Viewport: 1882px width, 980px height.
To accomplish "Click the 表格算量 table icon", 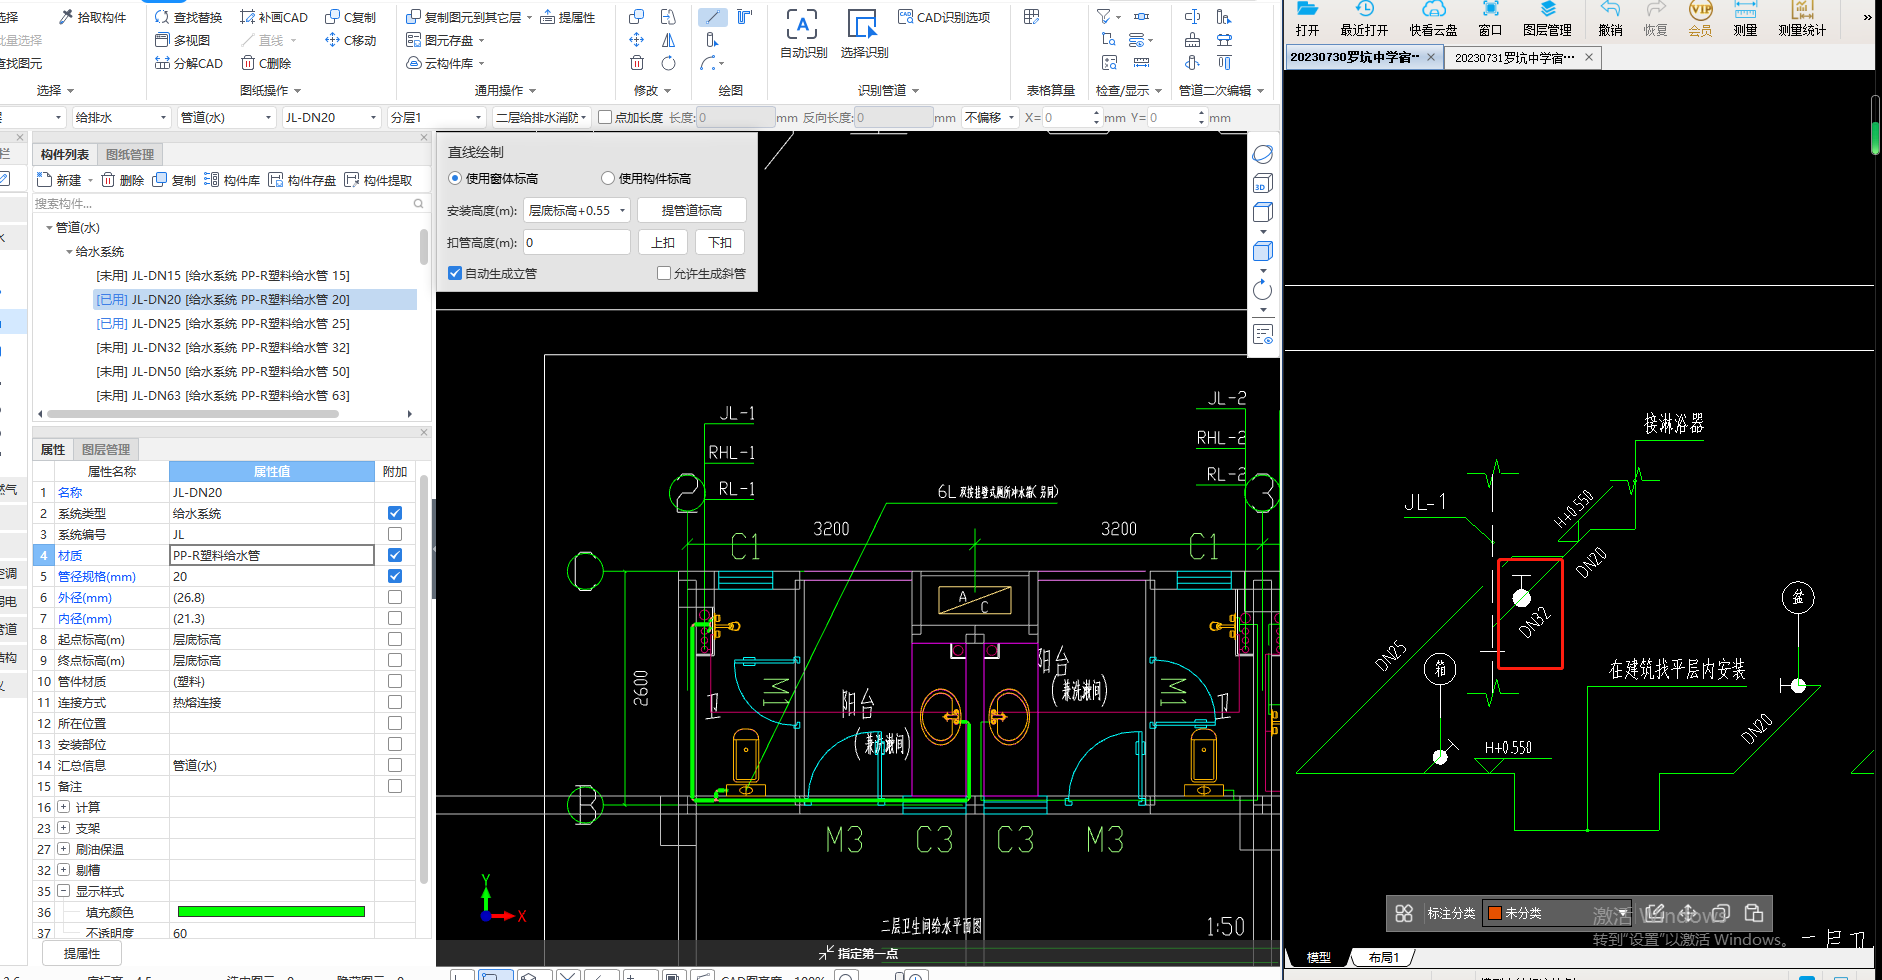I will coord(1032,17).
